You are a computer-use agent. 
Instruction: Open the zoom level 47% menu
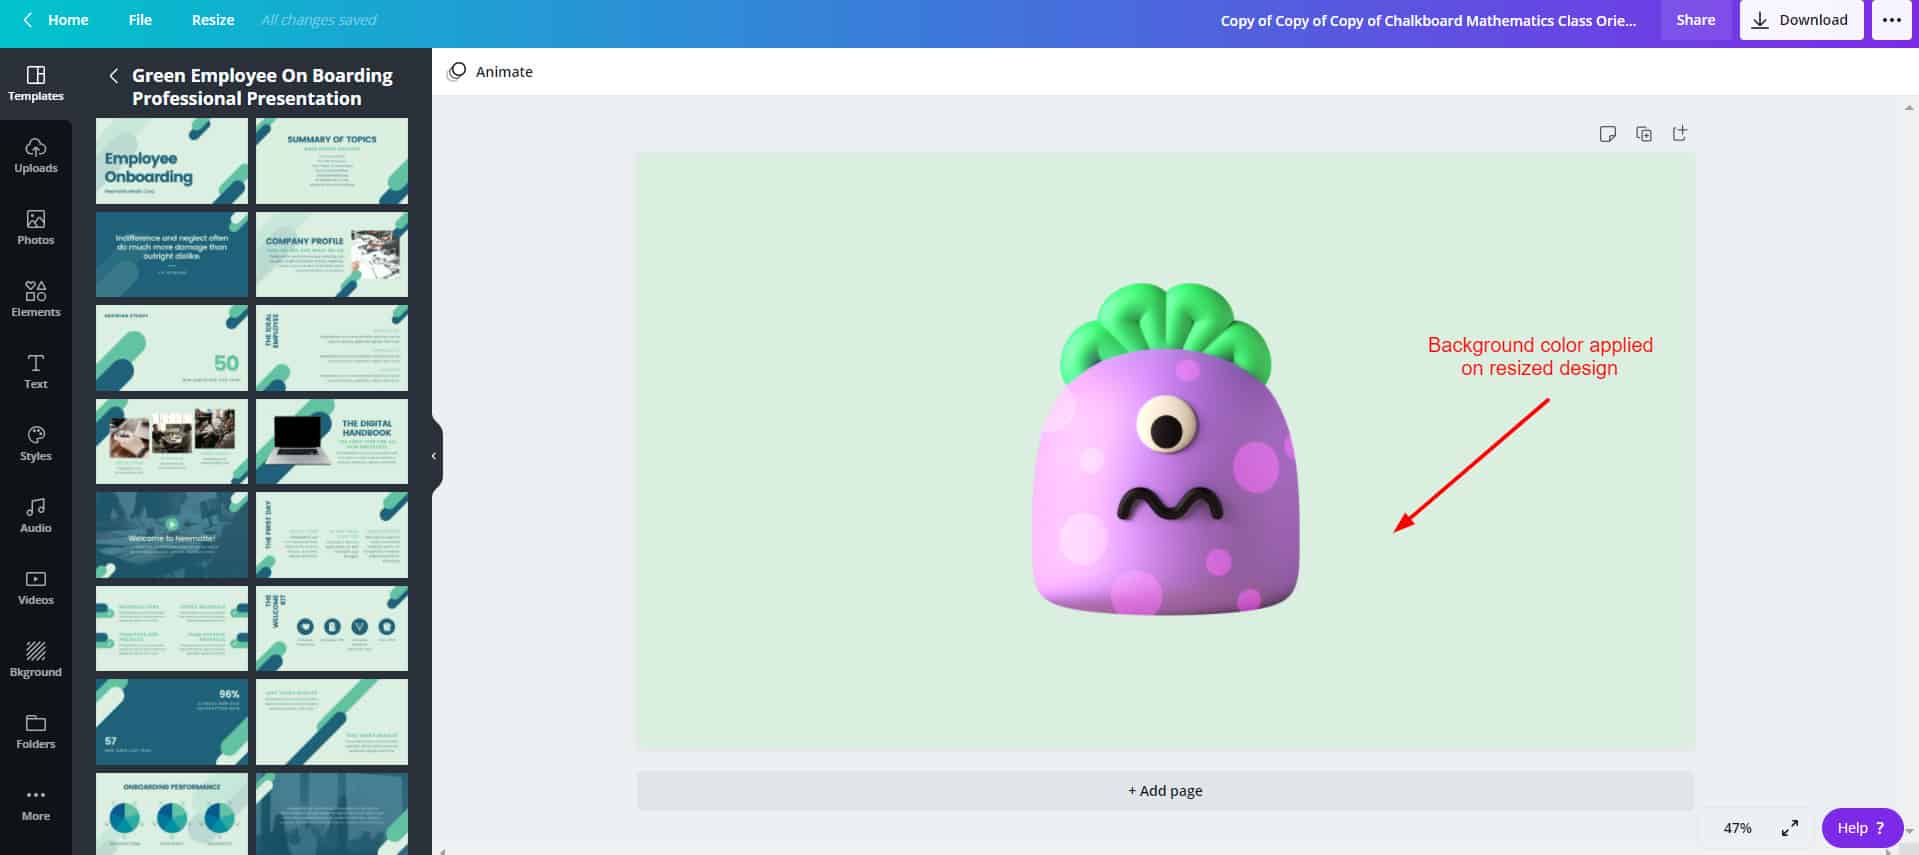(x=1737, y=828)
